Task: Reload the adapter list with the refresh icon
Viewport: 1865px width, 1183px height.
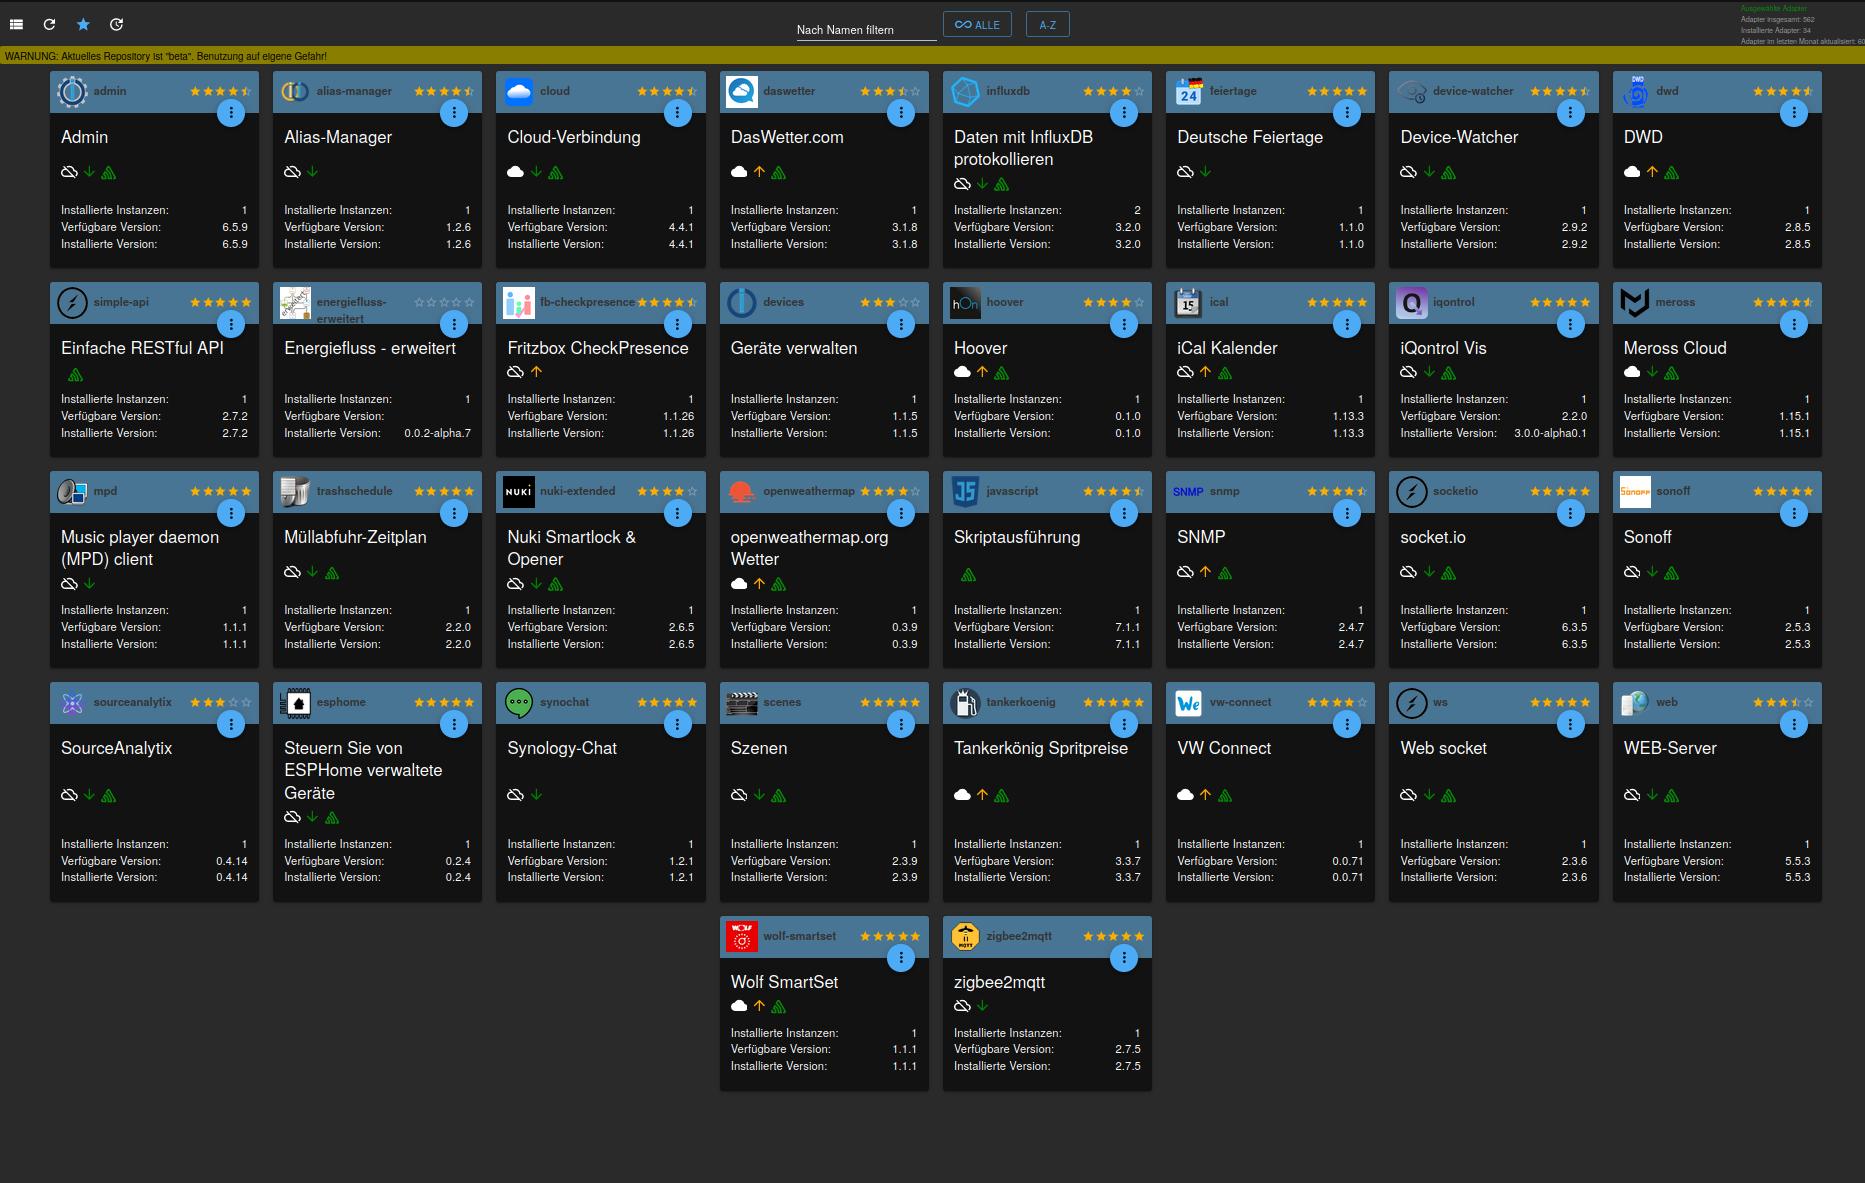Action: pyautogui.click(x=49, y=24)
